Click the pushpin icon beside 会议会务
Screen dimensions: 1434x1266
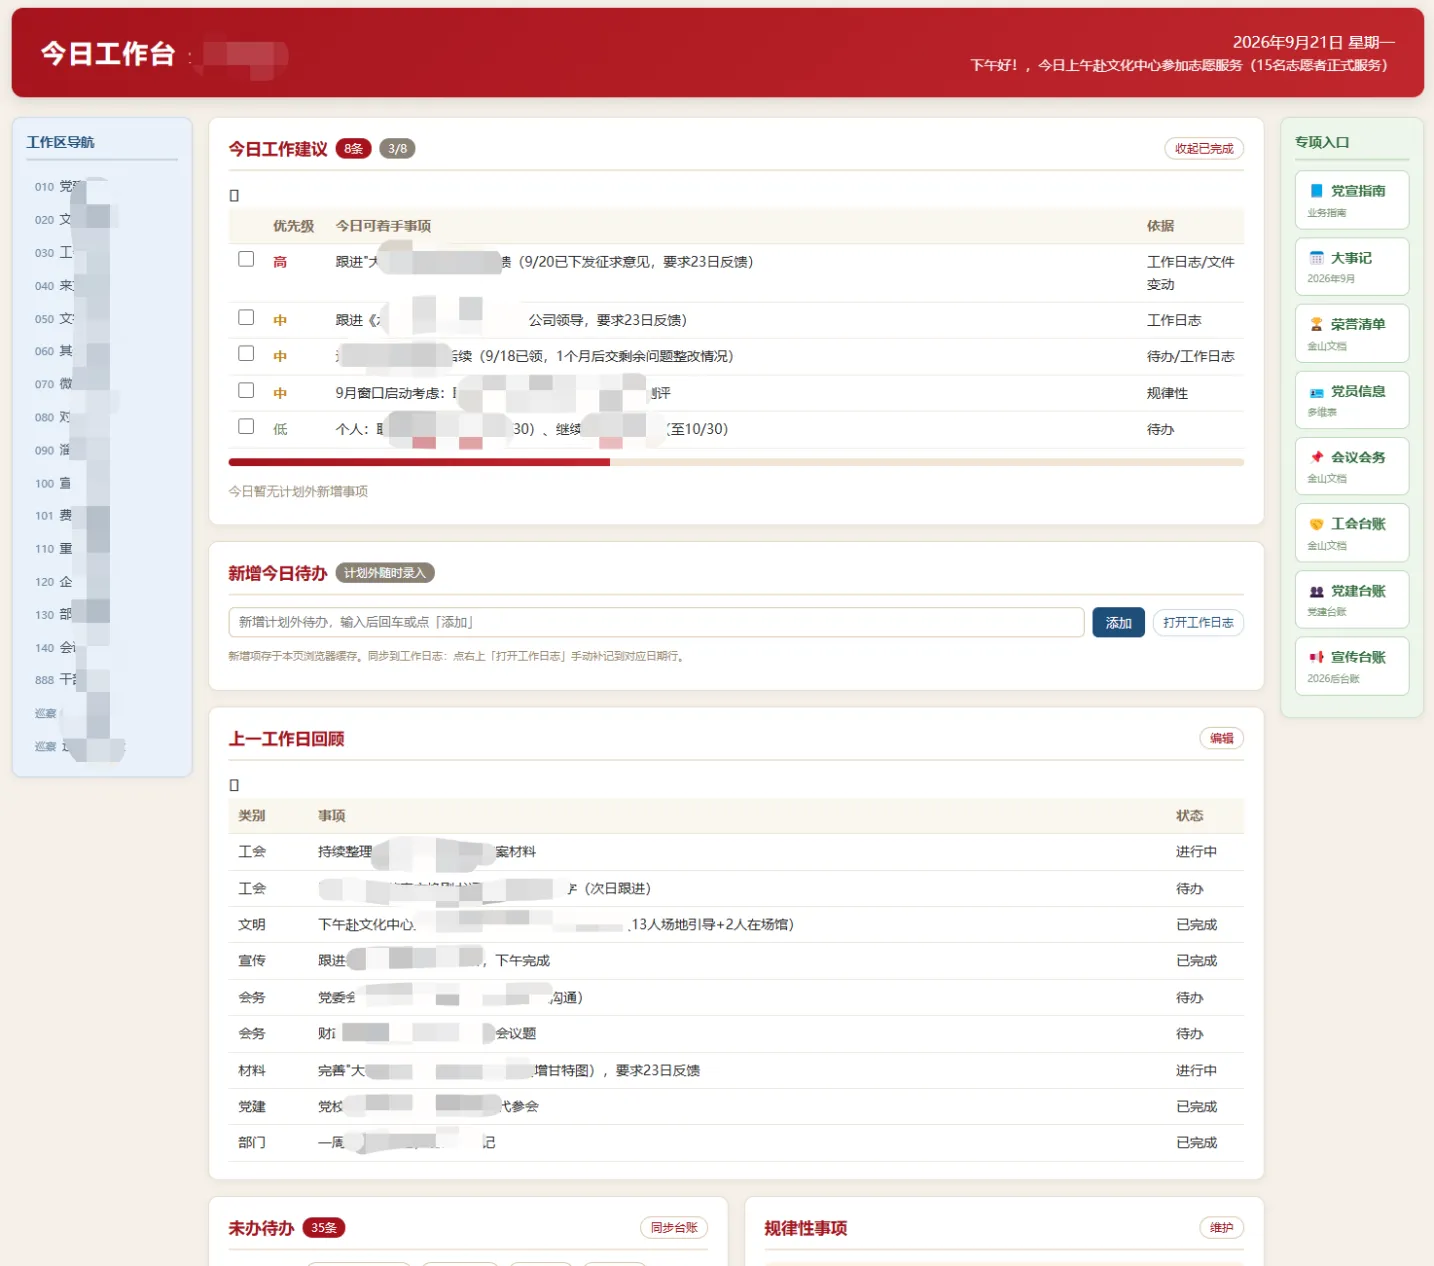pos(1316,457)
